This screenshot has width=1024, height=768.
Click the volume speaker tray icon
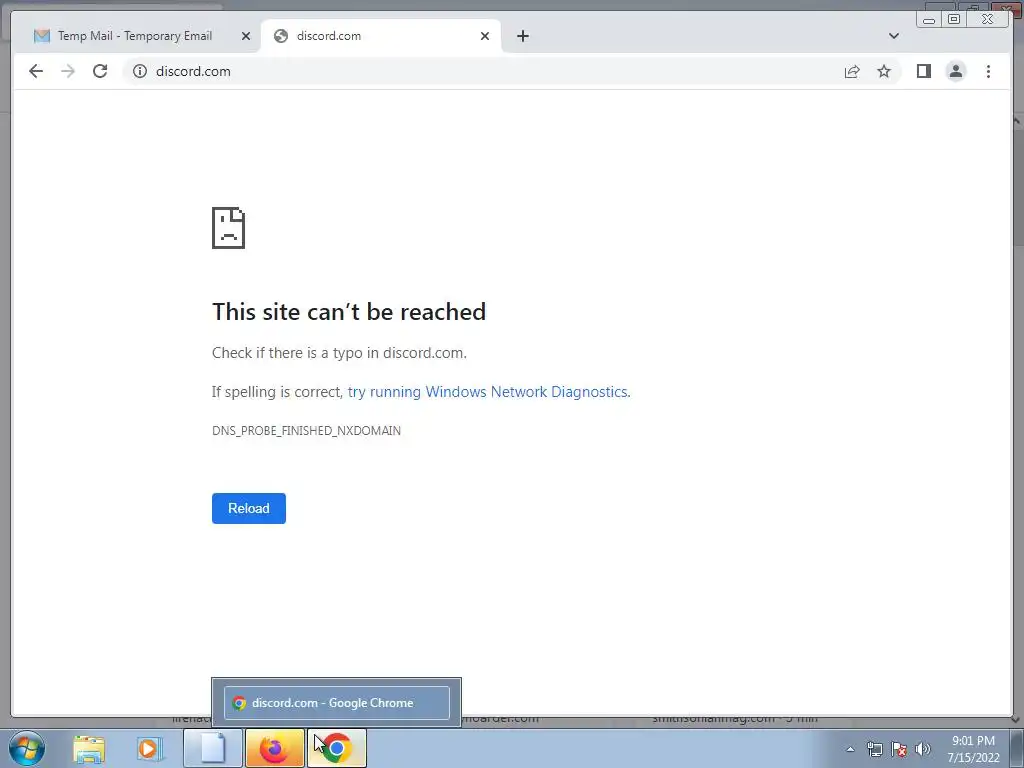click(x=923, y=749)
